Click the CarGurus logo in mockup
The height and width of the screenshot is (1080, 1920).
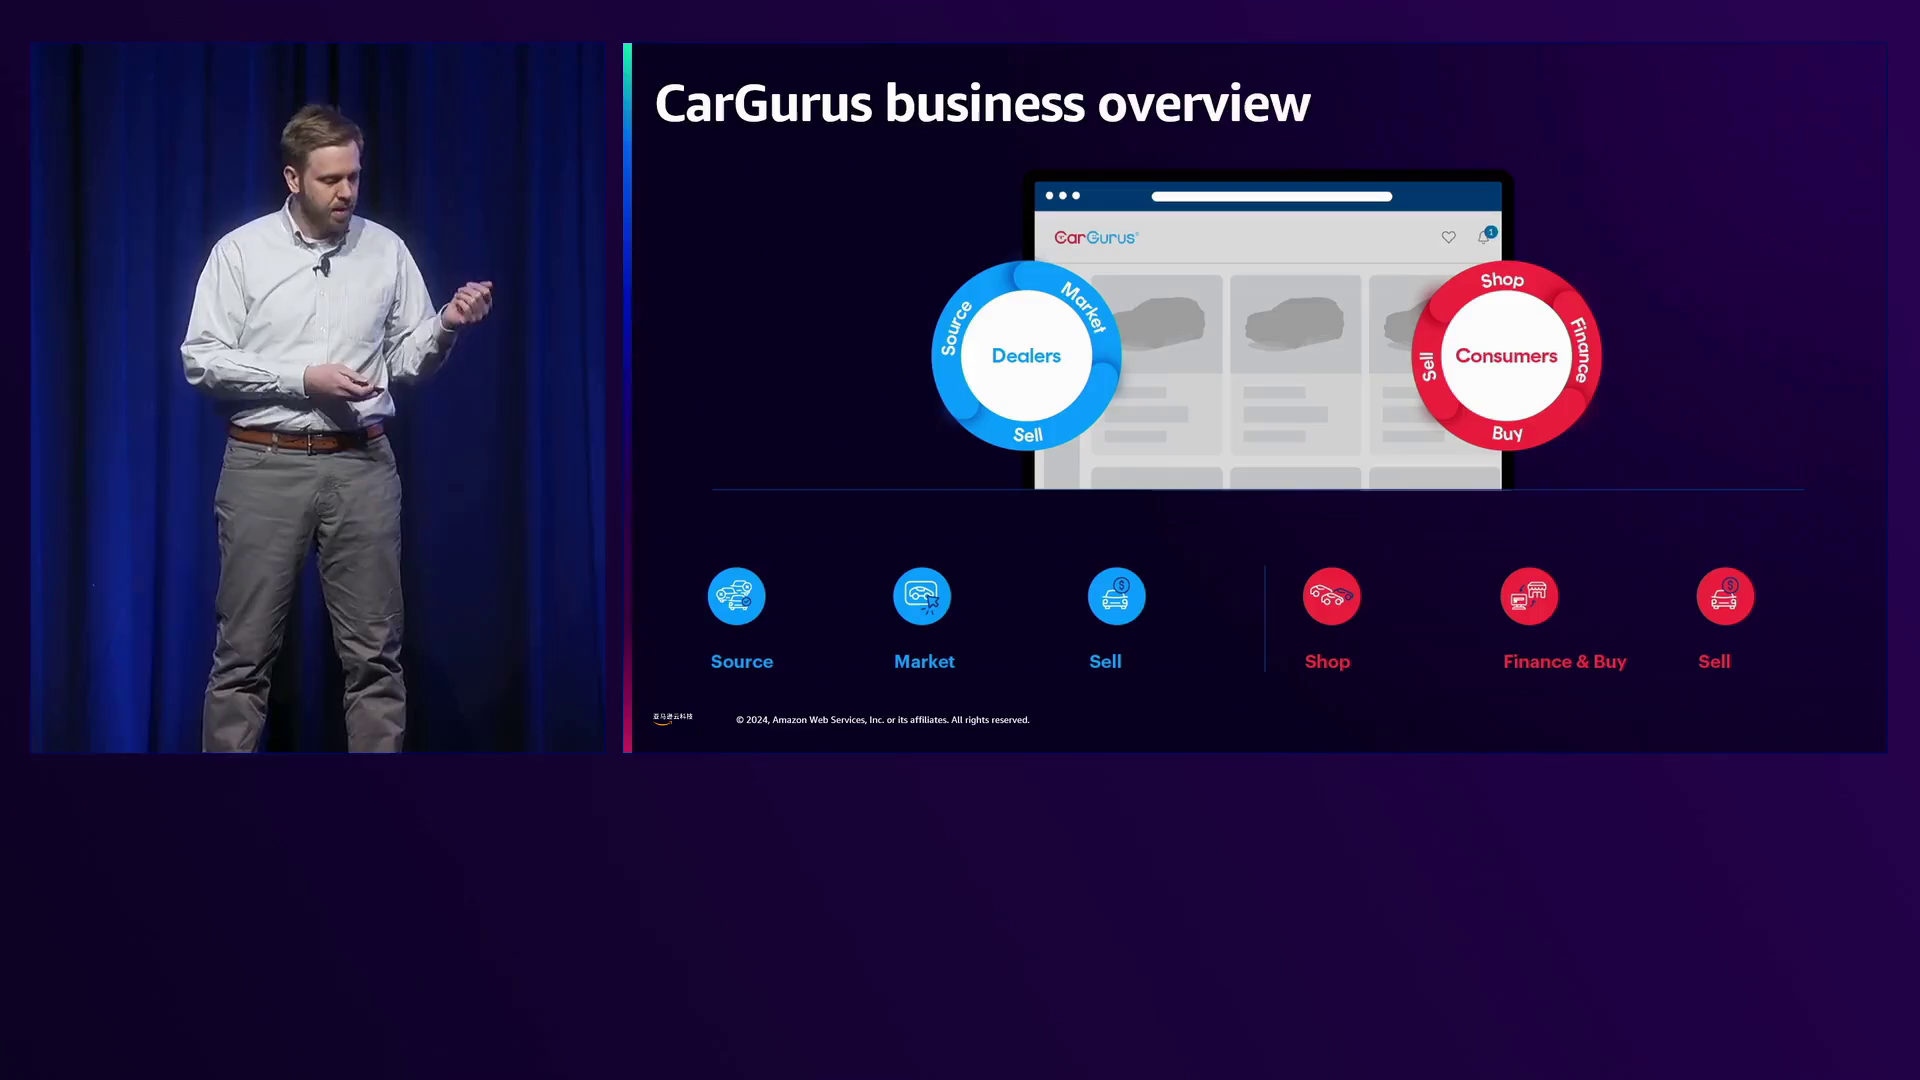coord(1096,237)
